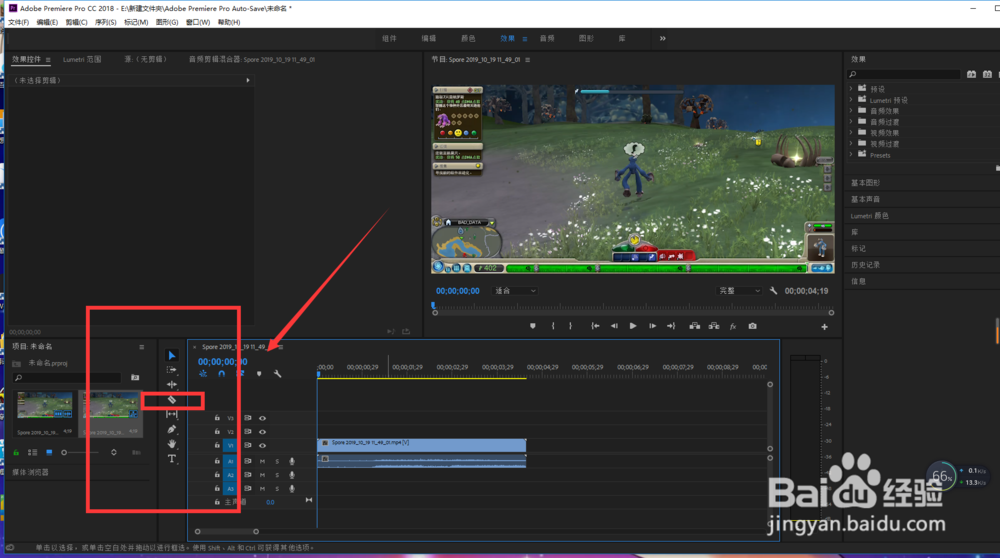Toggle sync lock on track V2

tap(247, 432)
